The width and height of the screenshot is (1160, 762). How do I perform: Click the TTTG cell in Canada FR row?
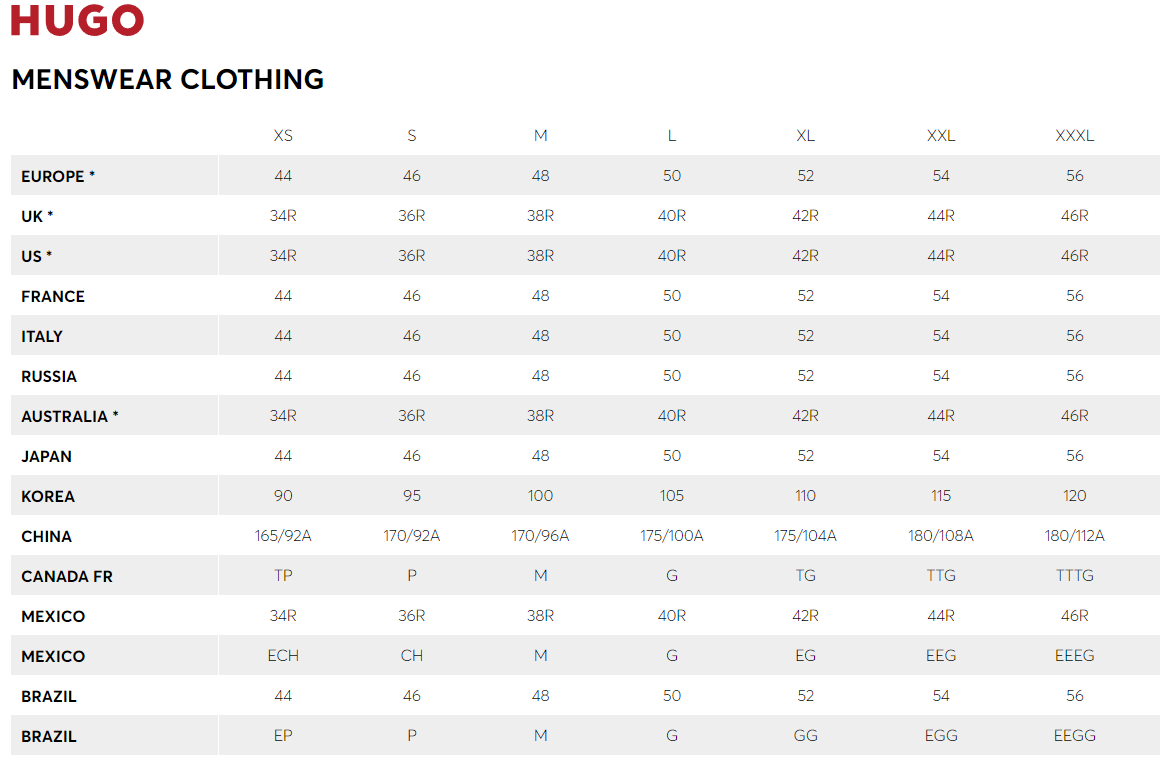point(1074,576)
